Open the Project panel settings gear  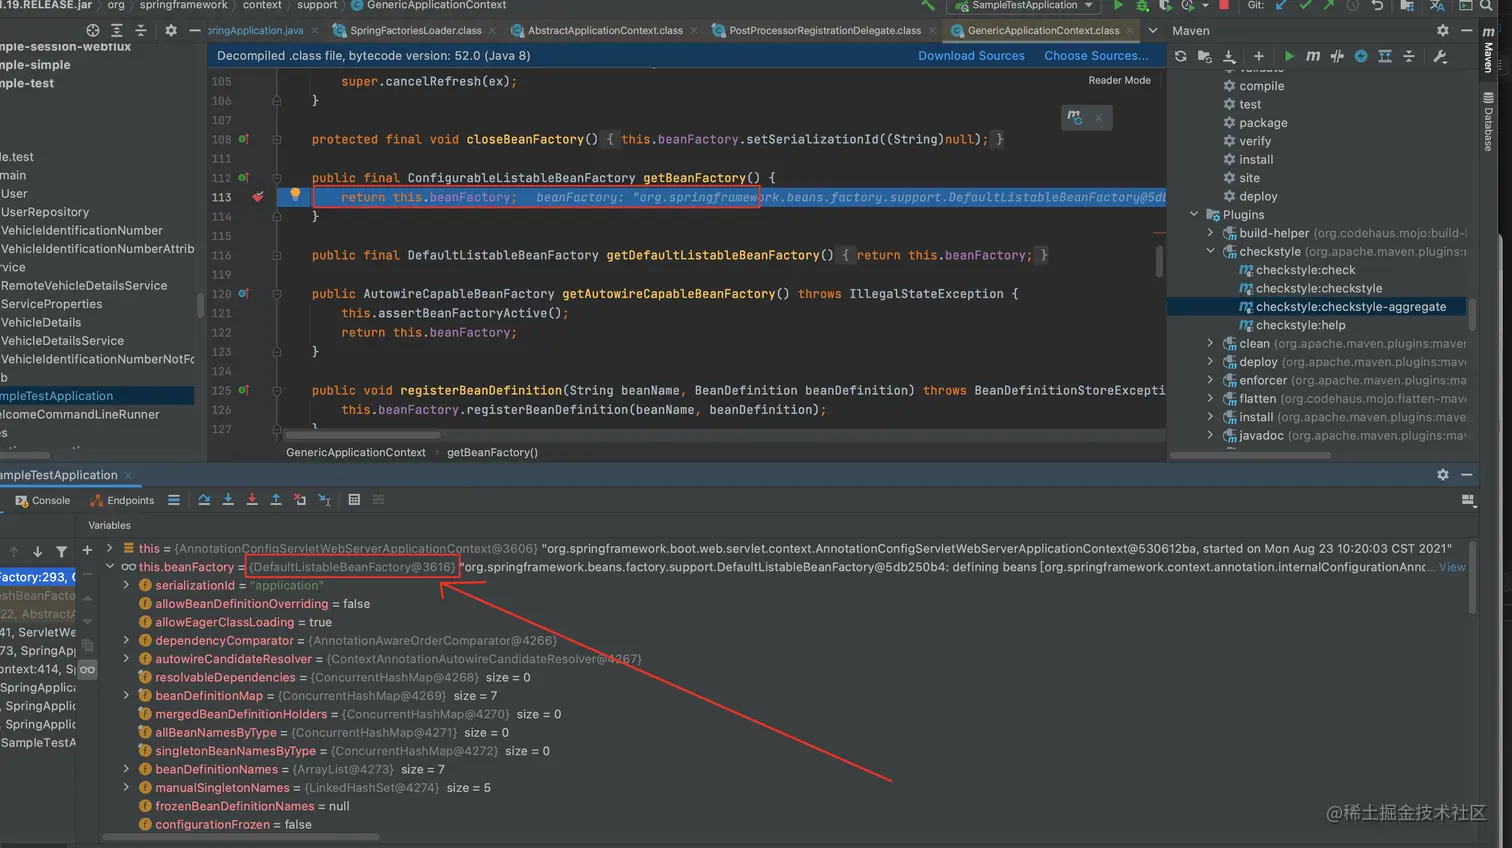171,31
